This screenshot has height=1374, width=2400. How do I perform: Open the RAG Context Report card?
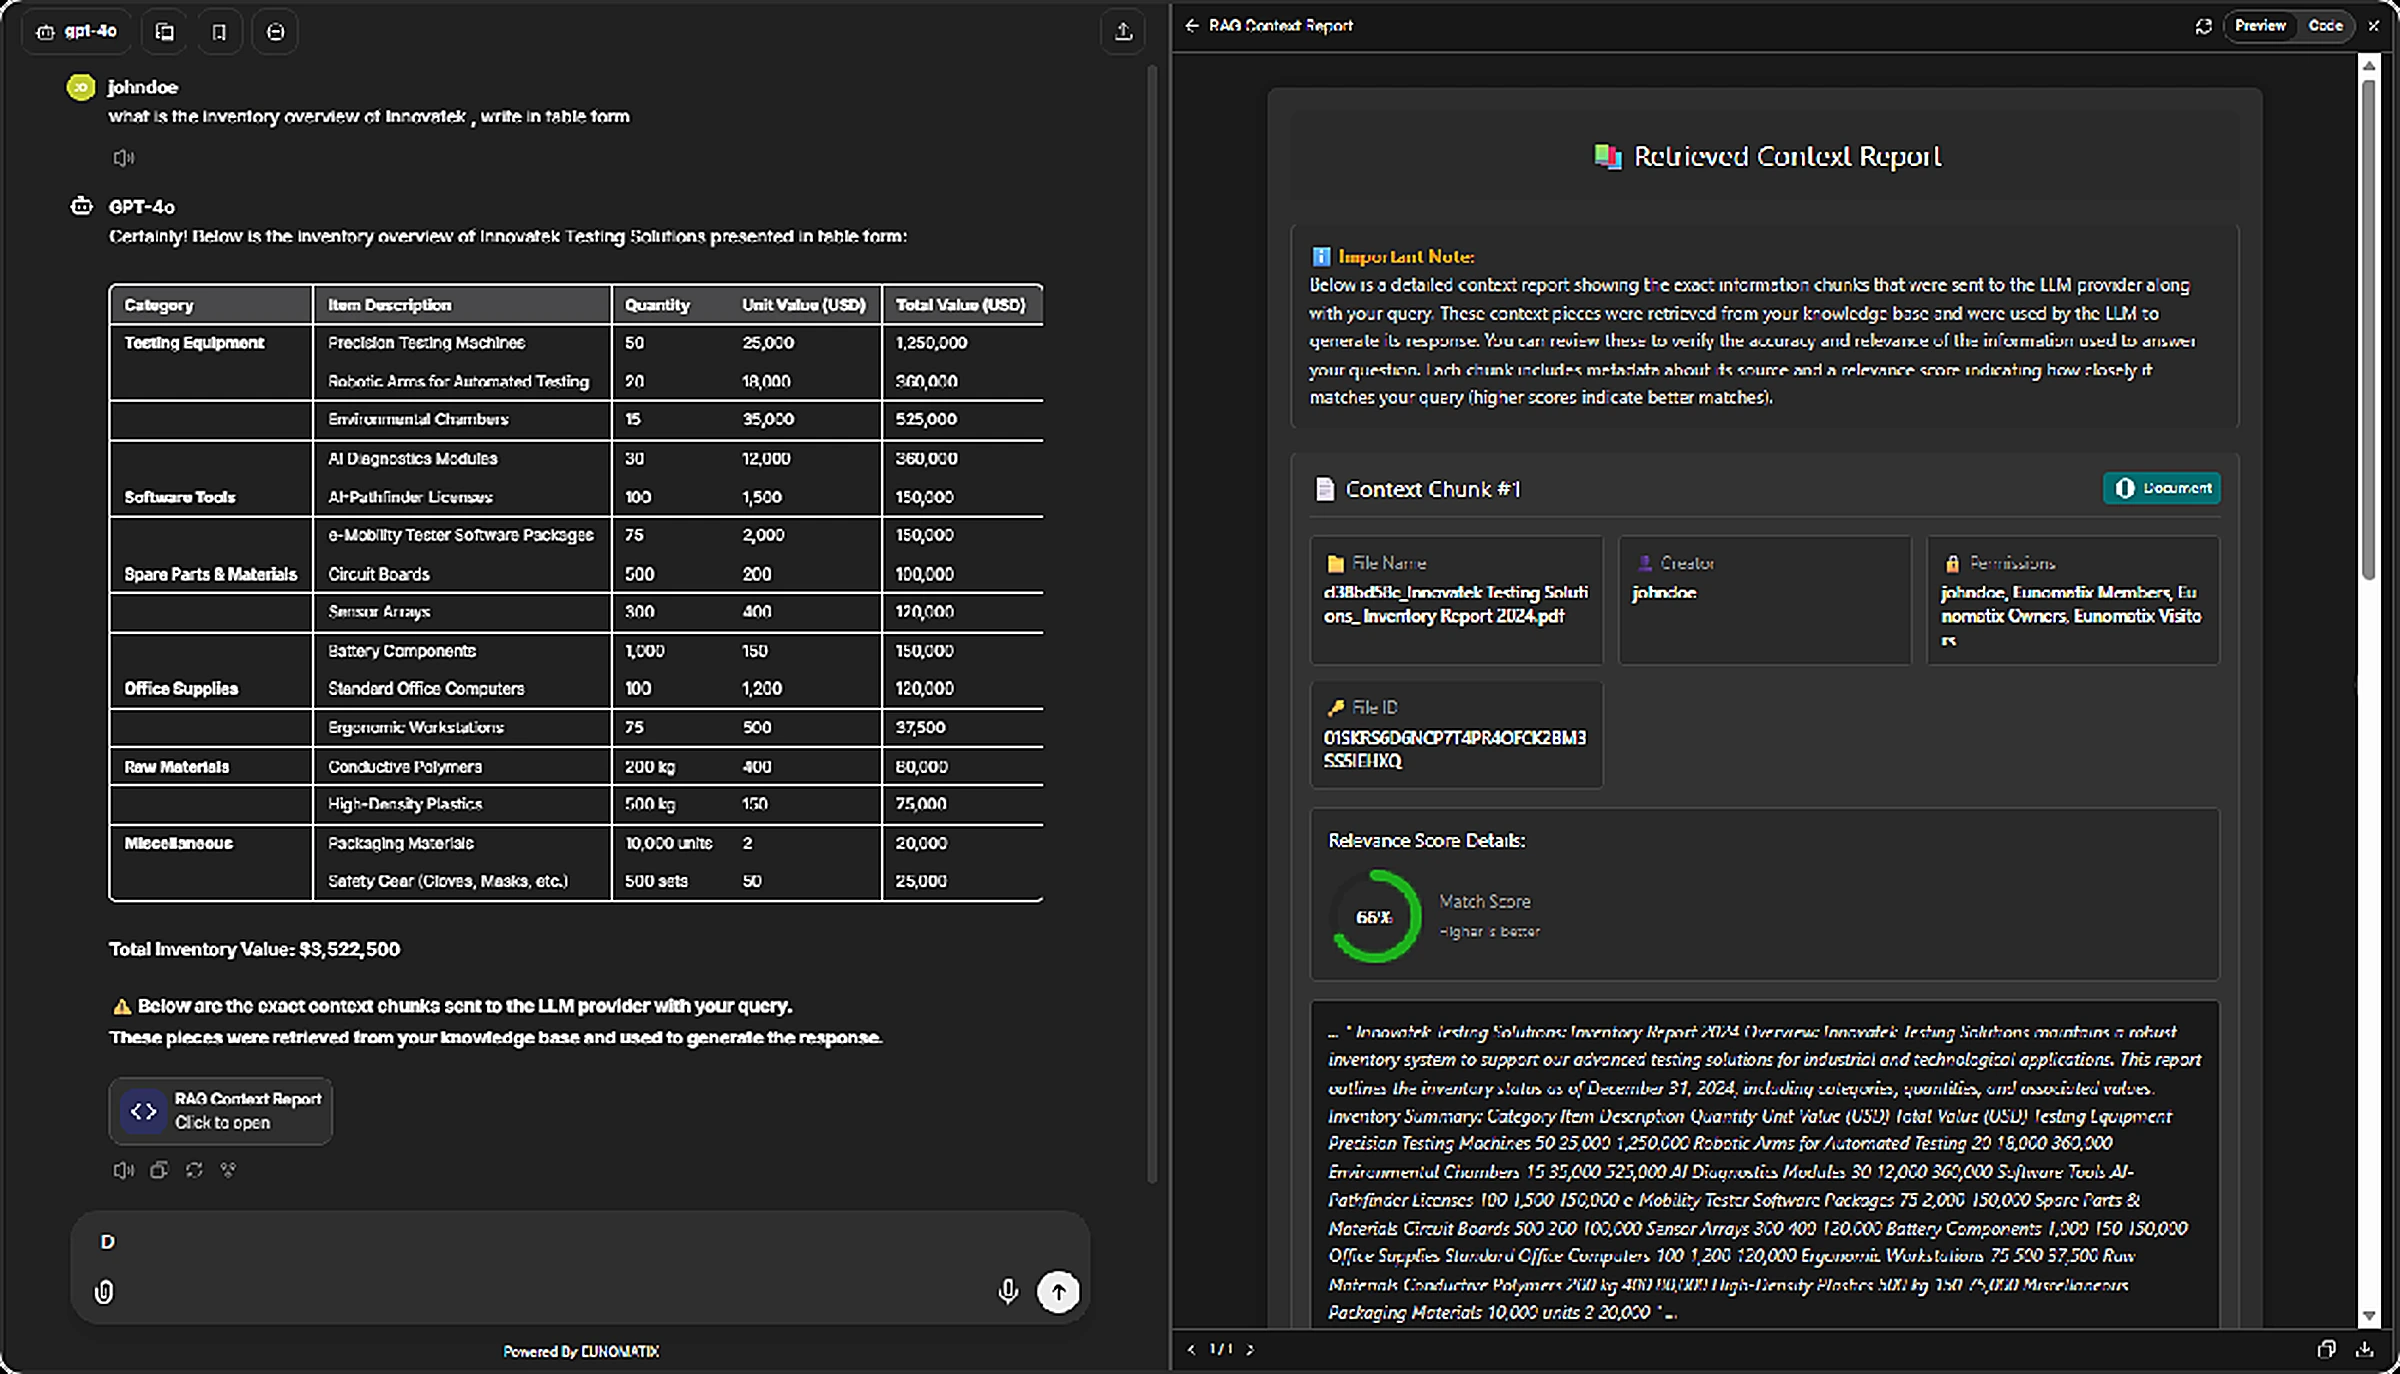coord(221,1111)
